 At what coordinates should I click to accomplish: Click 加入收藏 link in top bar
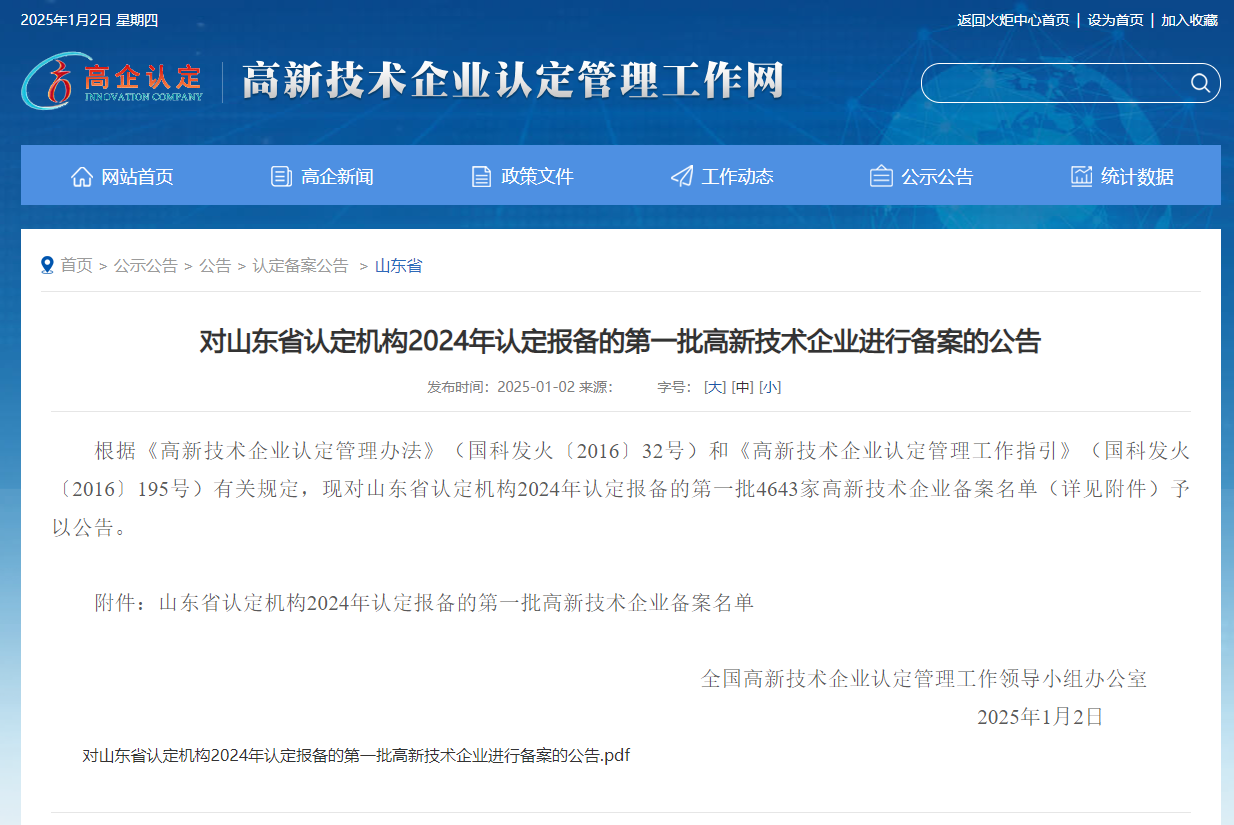tap(1189, 20)
